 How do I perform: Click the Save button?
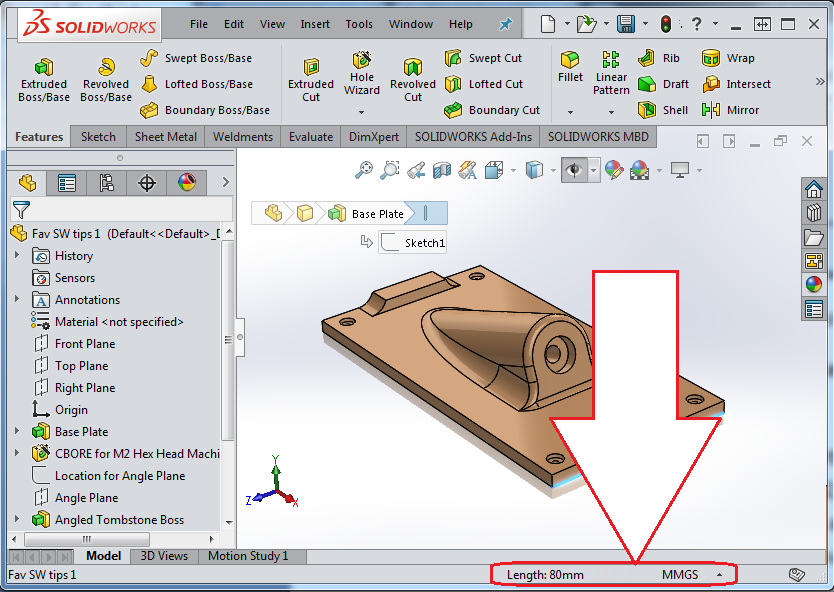(x=626, y=24)
